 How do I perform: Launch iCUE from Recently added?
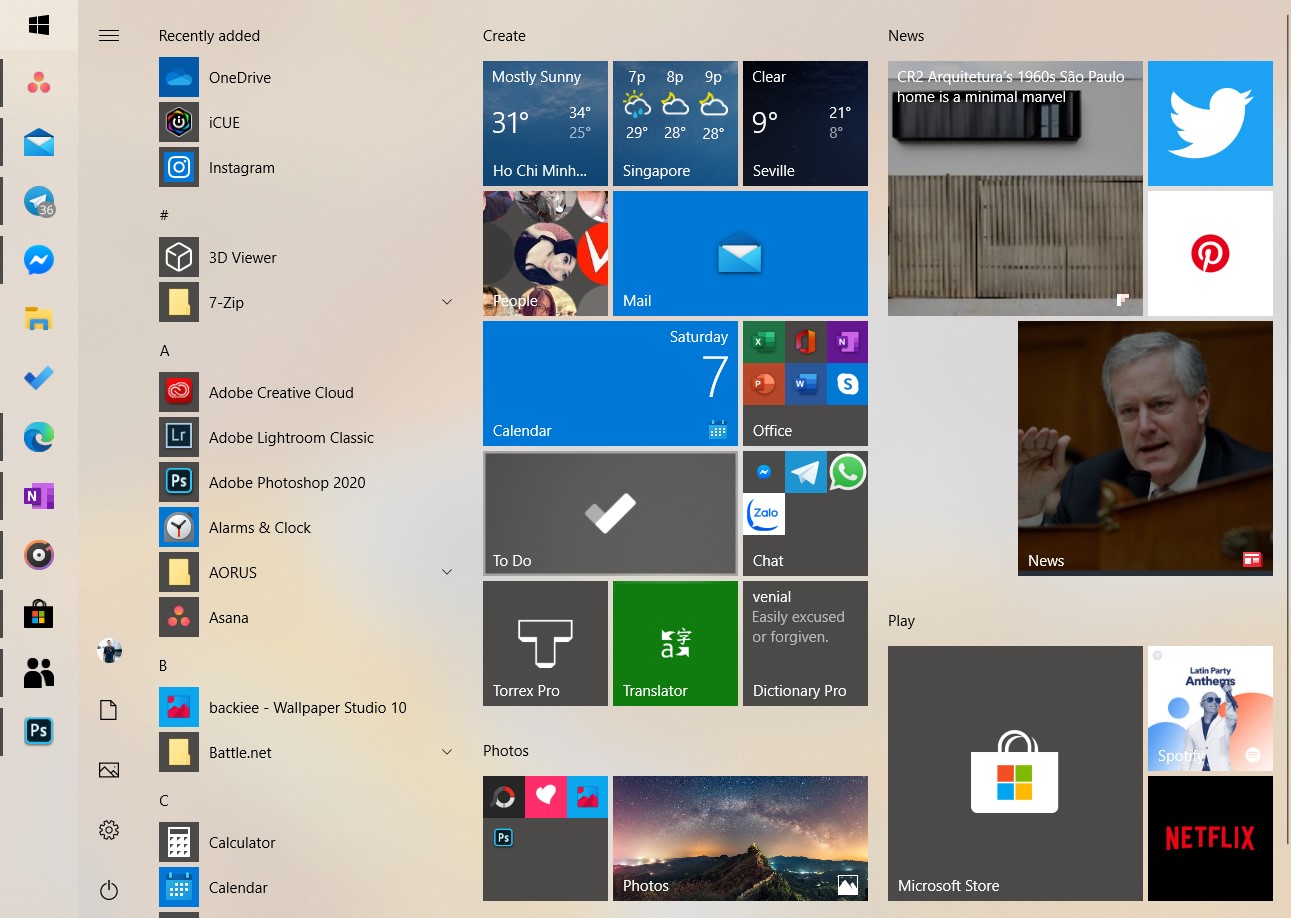[223, 122]
